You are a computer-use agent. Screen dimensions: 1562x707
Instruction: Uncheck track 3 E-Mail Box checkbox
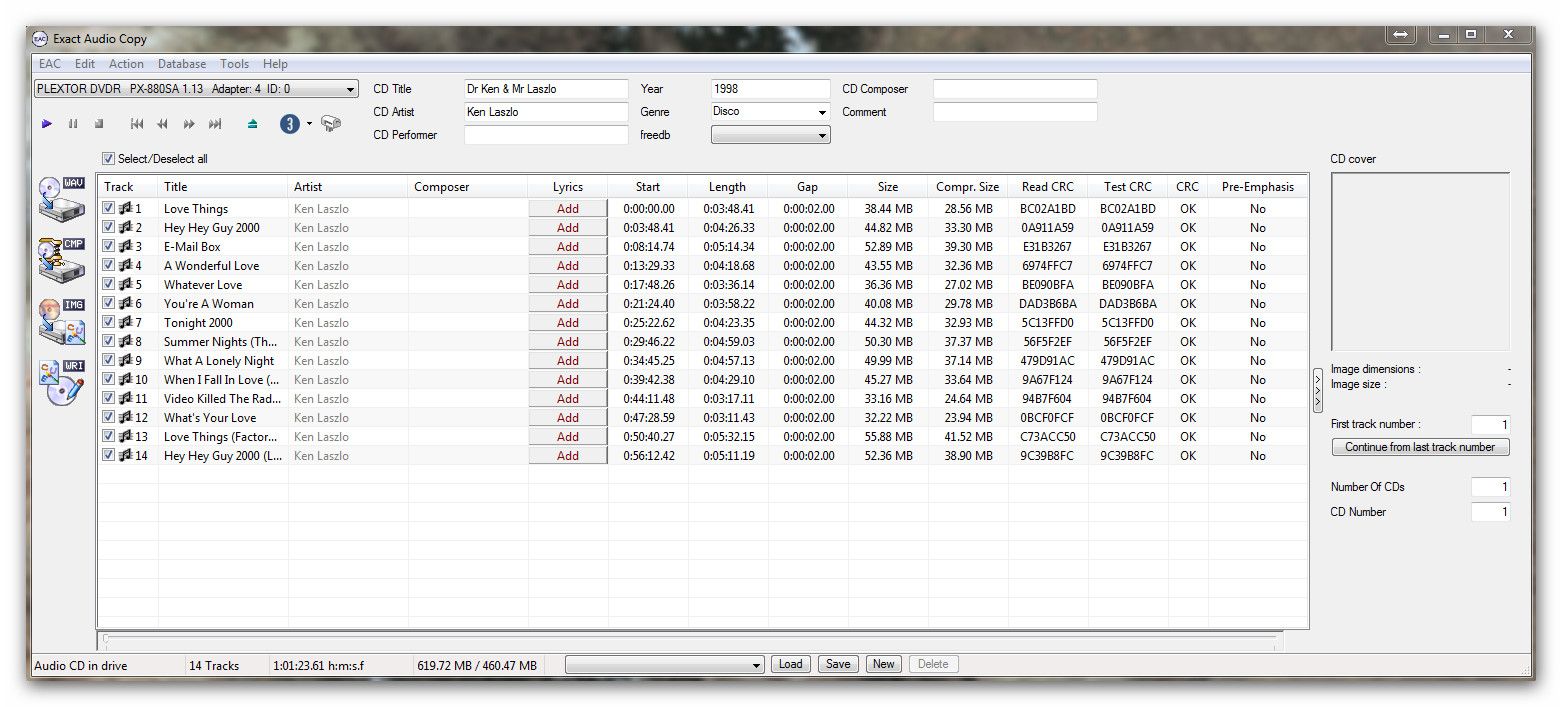pyautogui.click(x=108, y=247)
